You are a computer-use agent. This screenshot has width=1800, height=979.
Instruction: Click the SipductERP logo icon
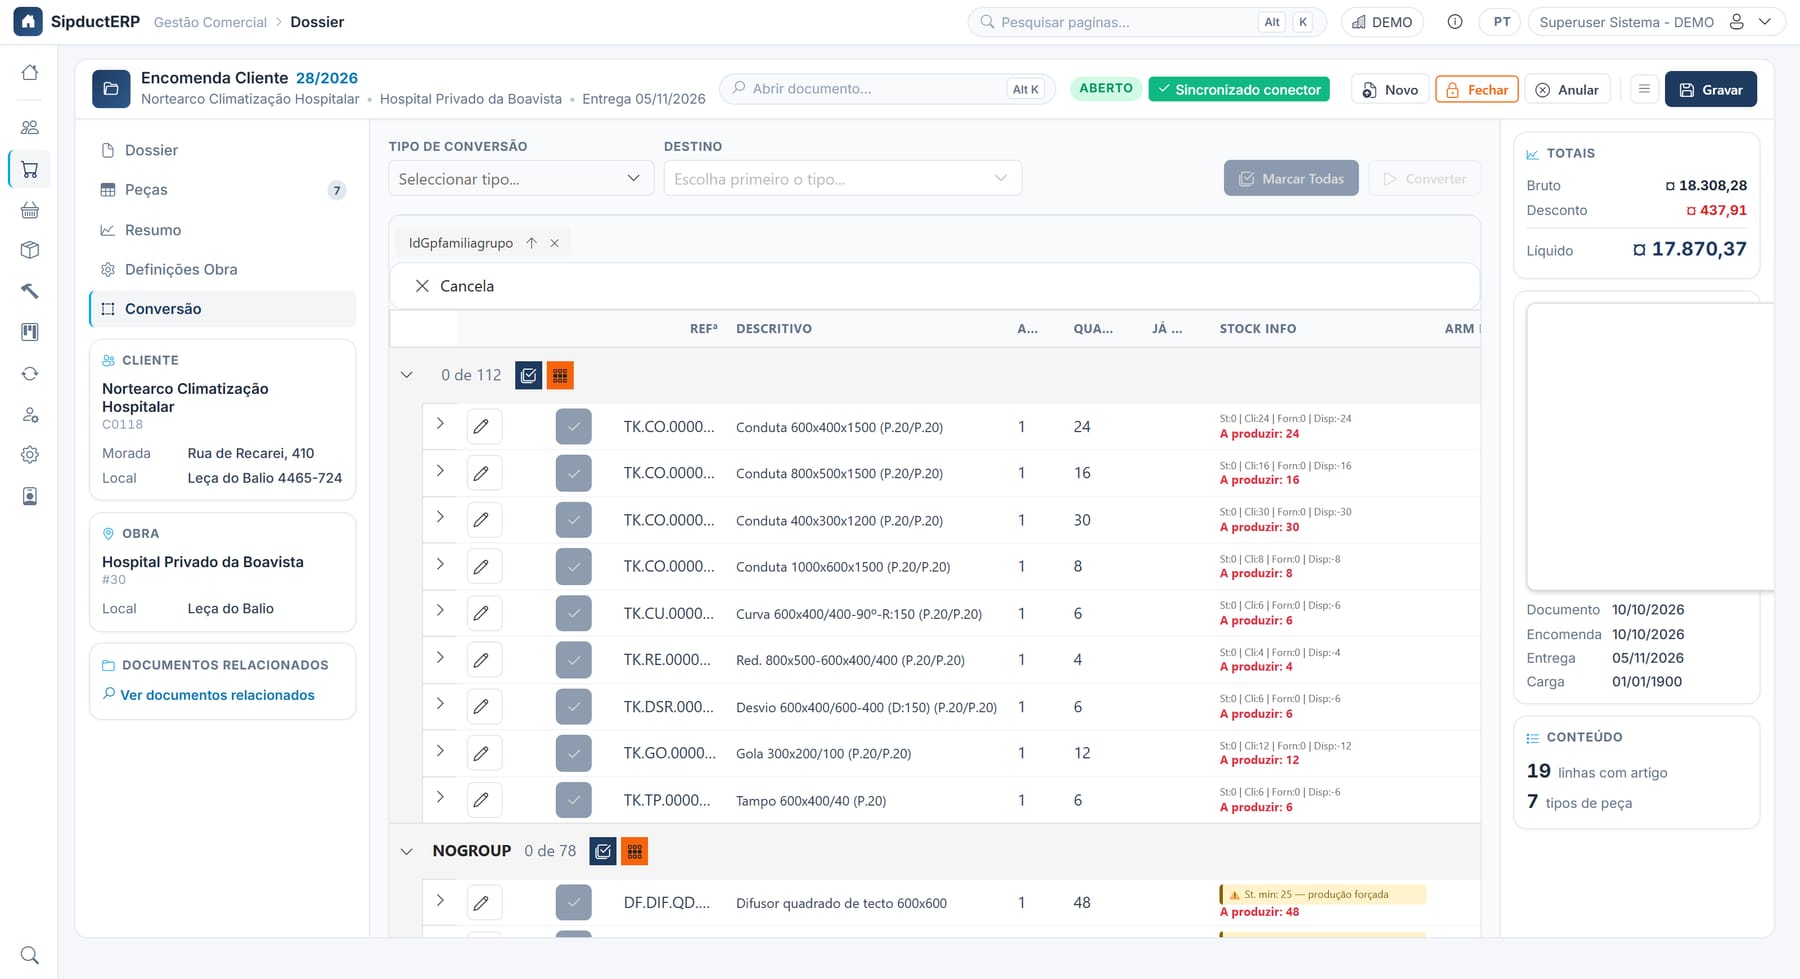coord(28,21)
